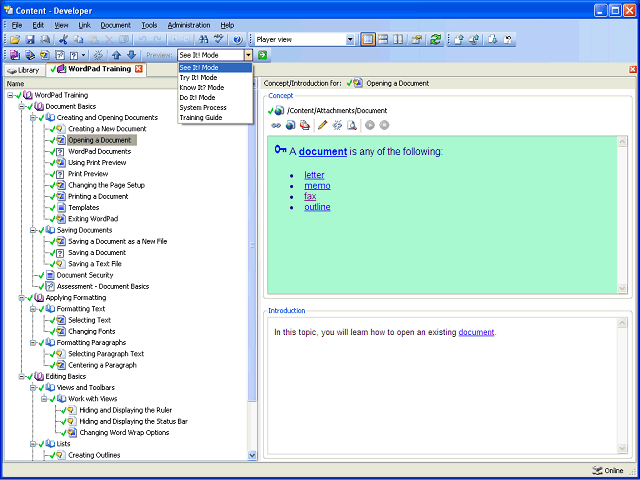Click document link in Introduction text

pos(476,332)
